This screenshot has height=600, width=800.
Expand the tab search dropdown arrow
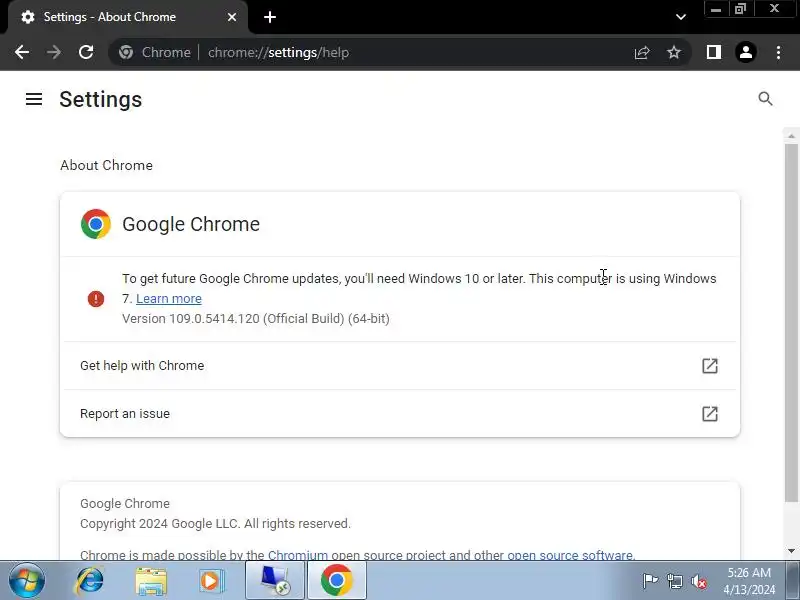tap(681, 17)
